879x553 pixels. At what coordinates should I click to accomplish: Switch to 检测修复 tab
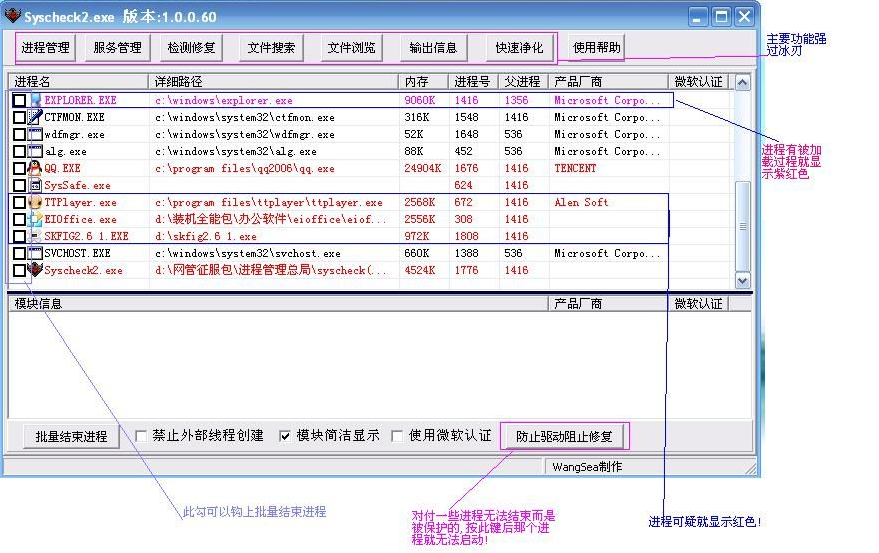pyautogui.click(x=192, y=48)
